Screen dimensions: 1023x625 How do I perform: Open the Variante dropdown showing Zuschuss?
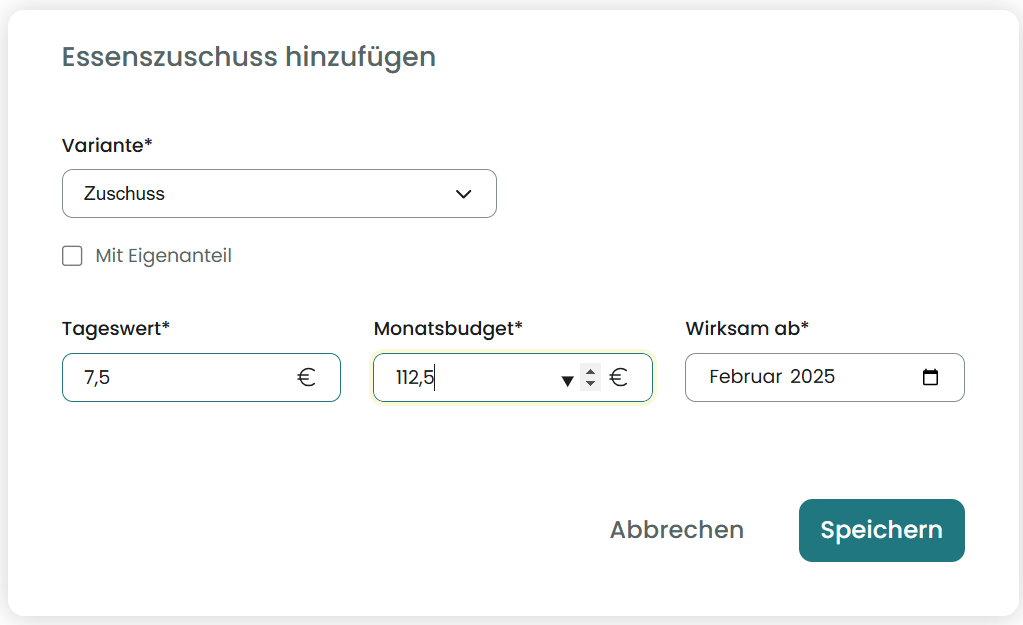tap(279, 194)
